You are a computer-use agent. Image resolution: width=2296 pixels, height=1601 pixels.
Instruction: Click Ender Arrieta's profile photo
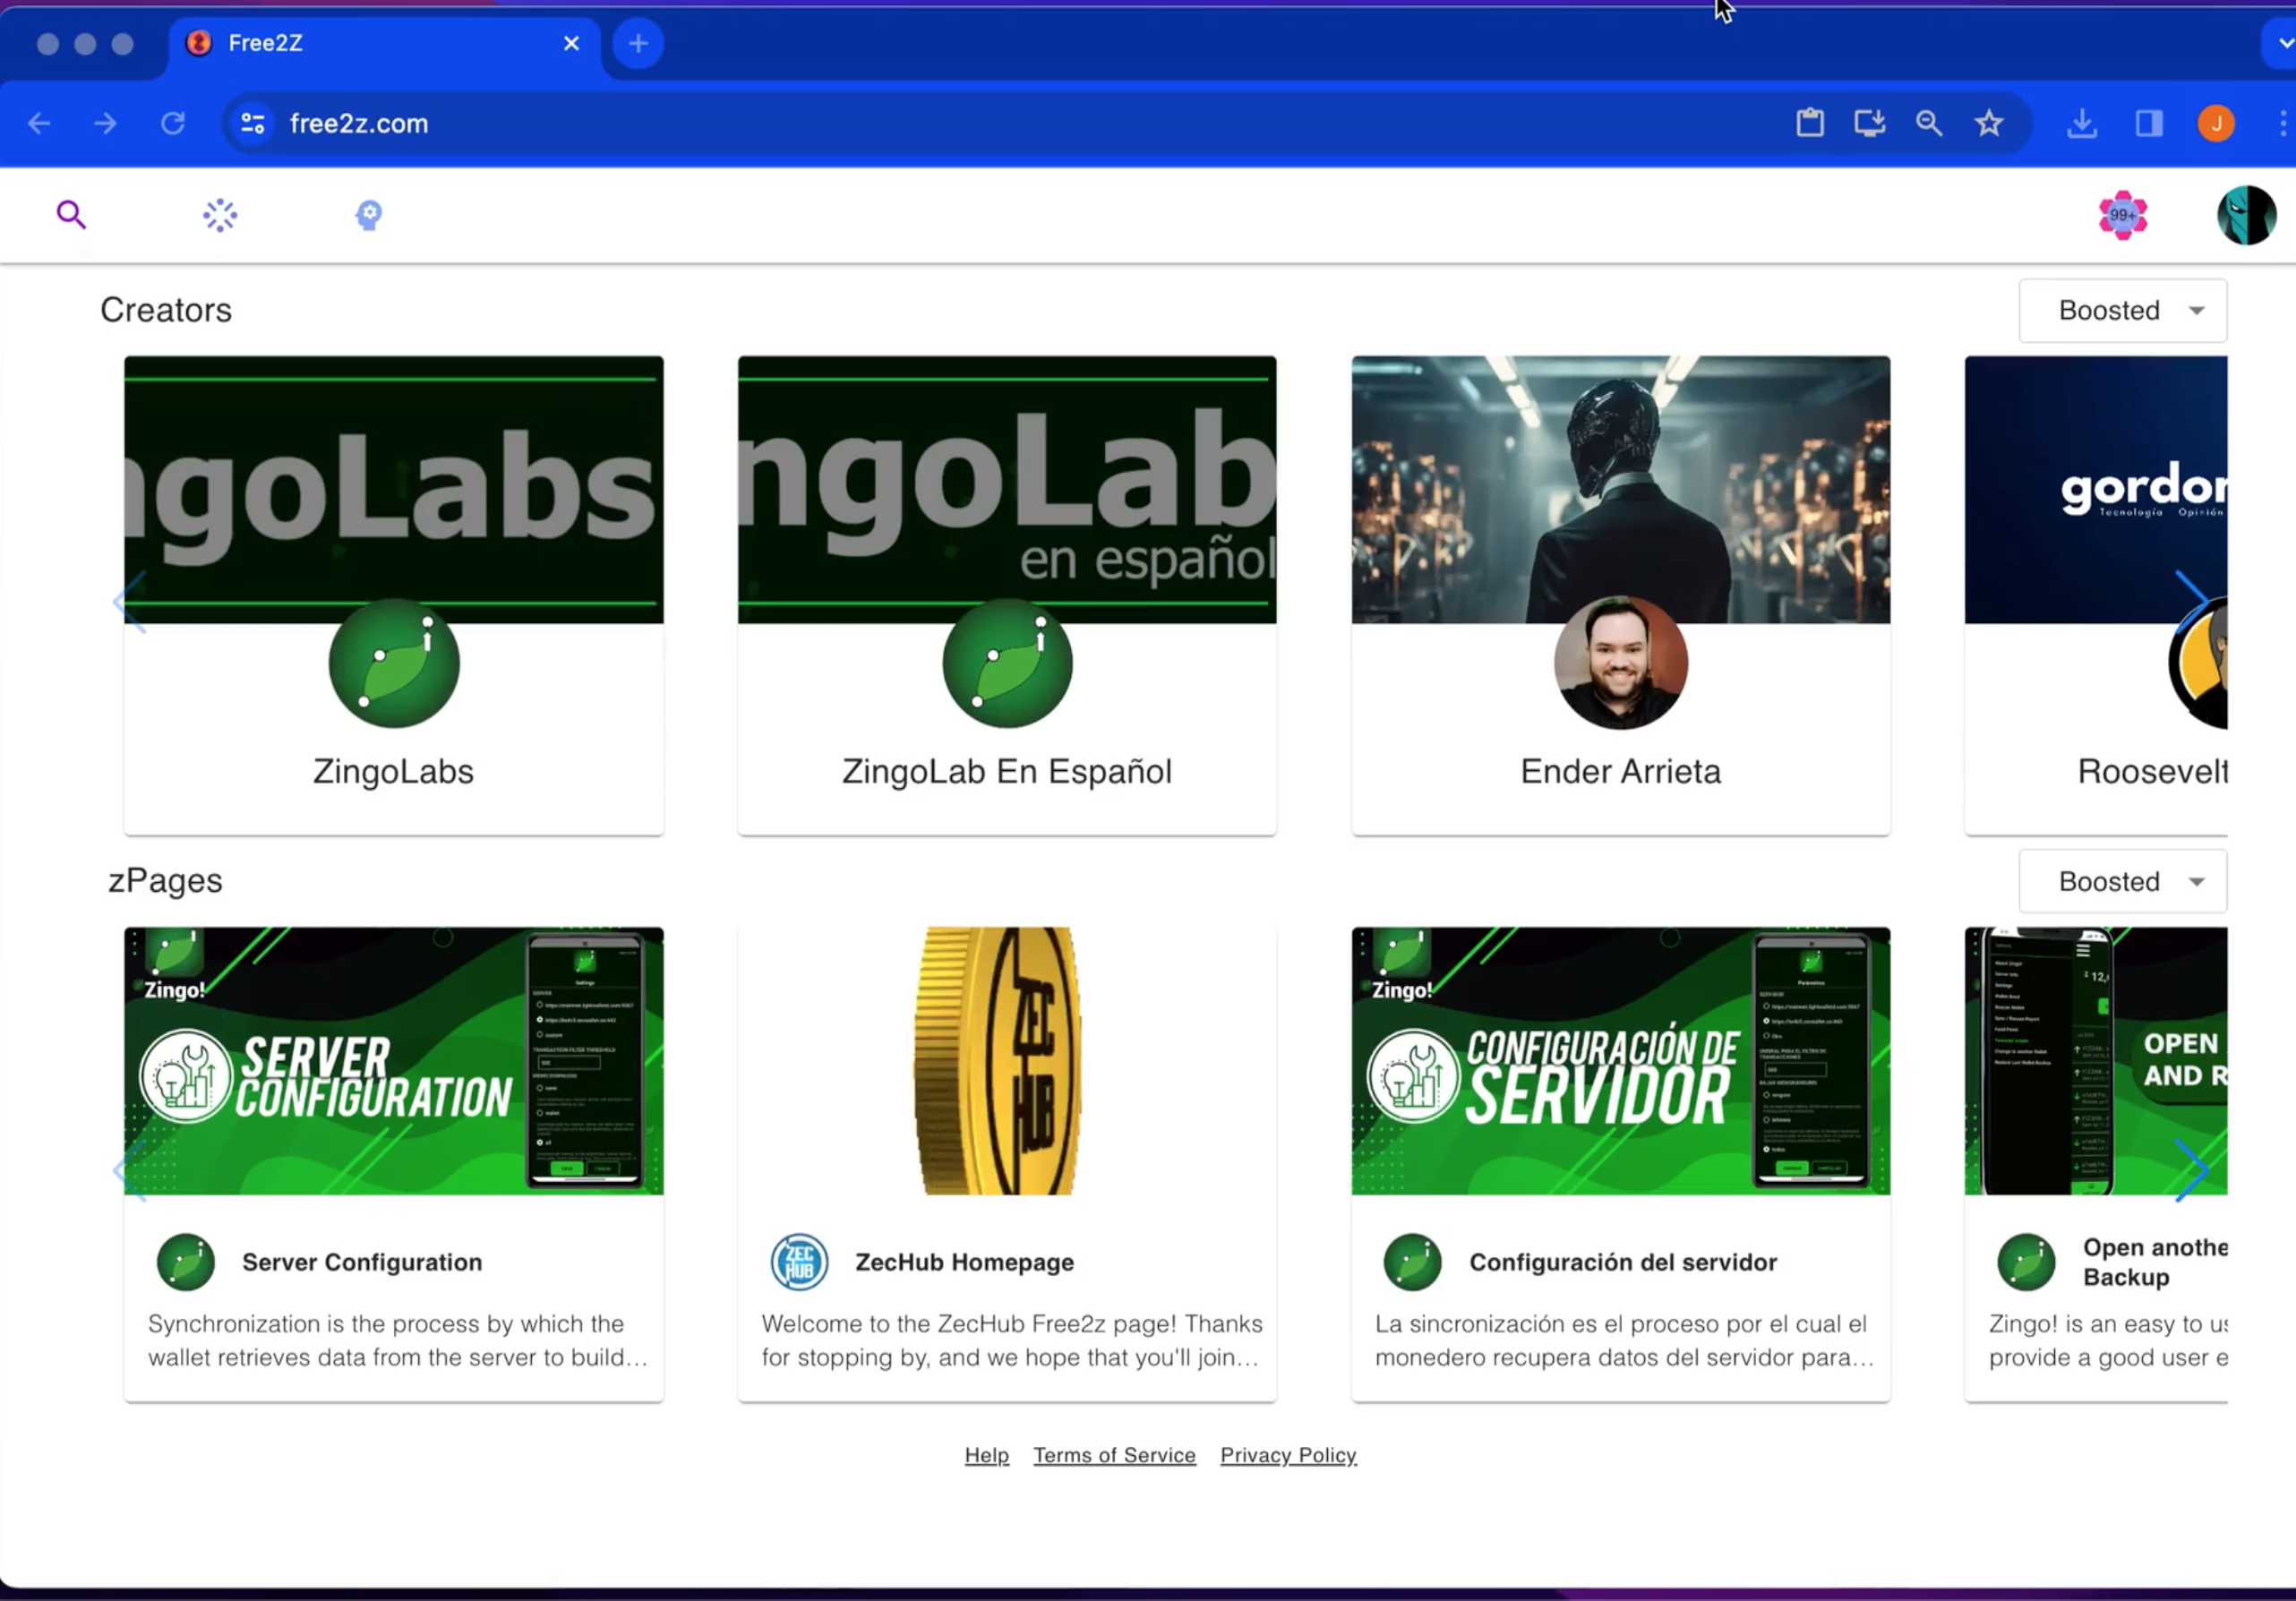(1621, 663)
